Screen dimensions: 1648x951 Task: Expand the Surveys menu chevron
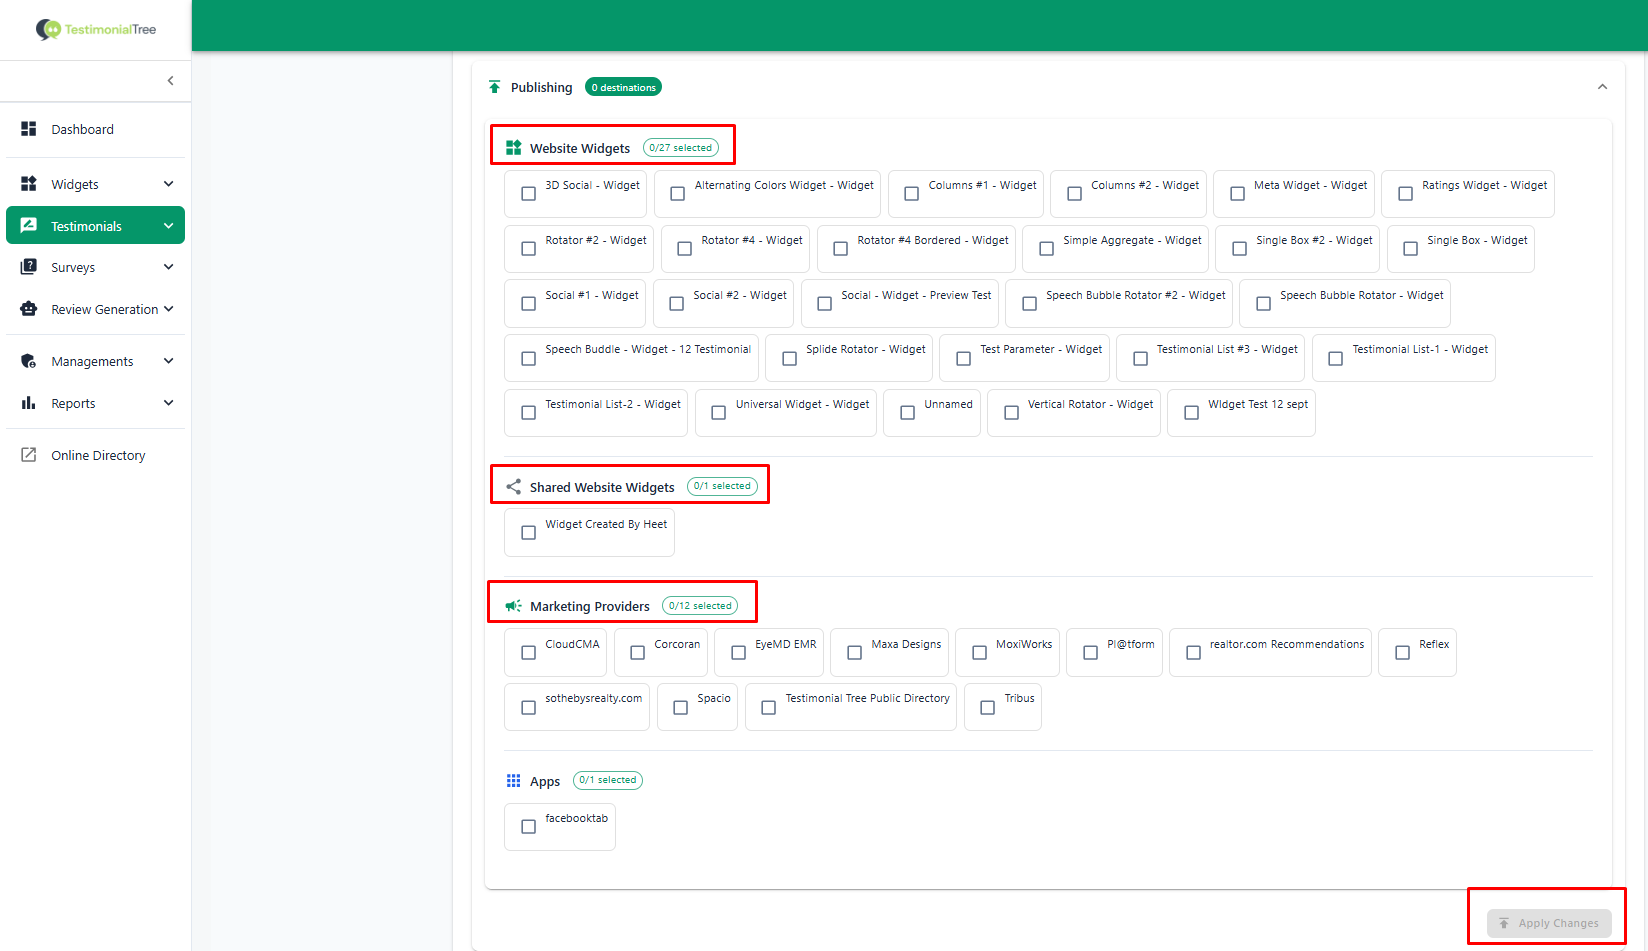169,267
